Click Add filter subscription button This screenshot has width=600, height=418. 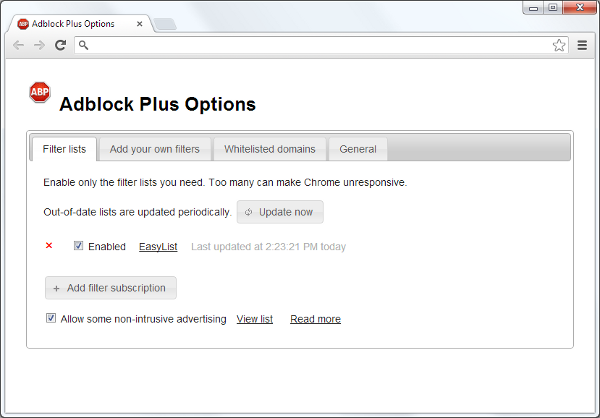tap(110, 288)
